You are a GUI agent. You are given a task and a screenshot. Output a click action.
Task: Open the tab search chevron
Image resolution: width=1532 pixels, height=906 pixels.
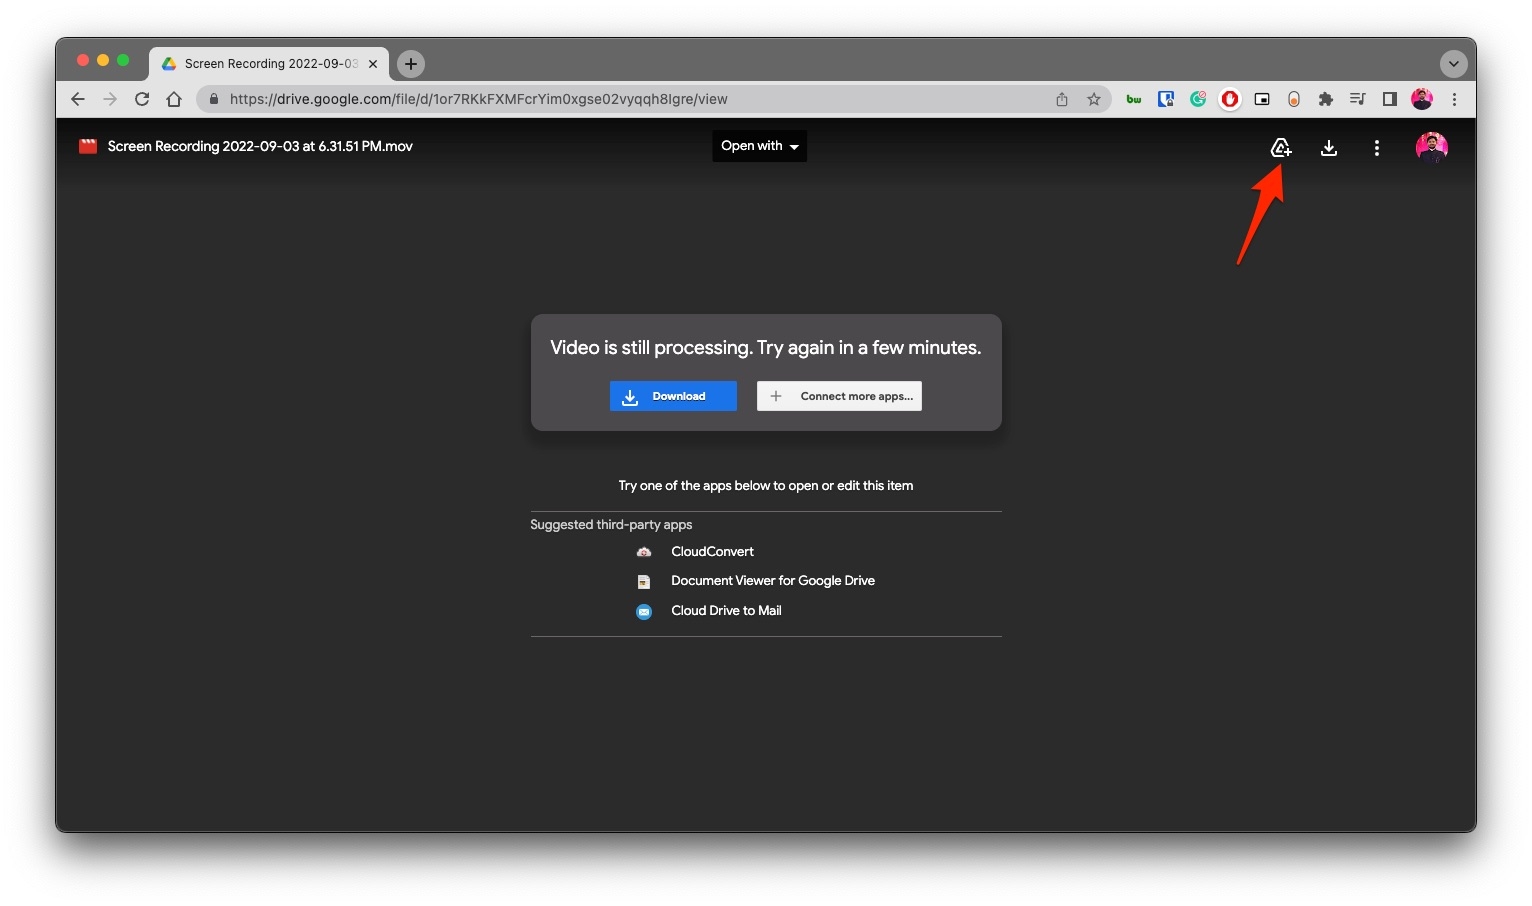coord(1454,63)
